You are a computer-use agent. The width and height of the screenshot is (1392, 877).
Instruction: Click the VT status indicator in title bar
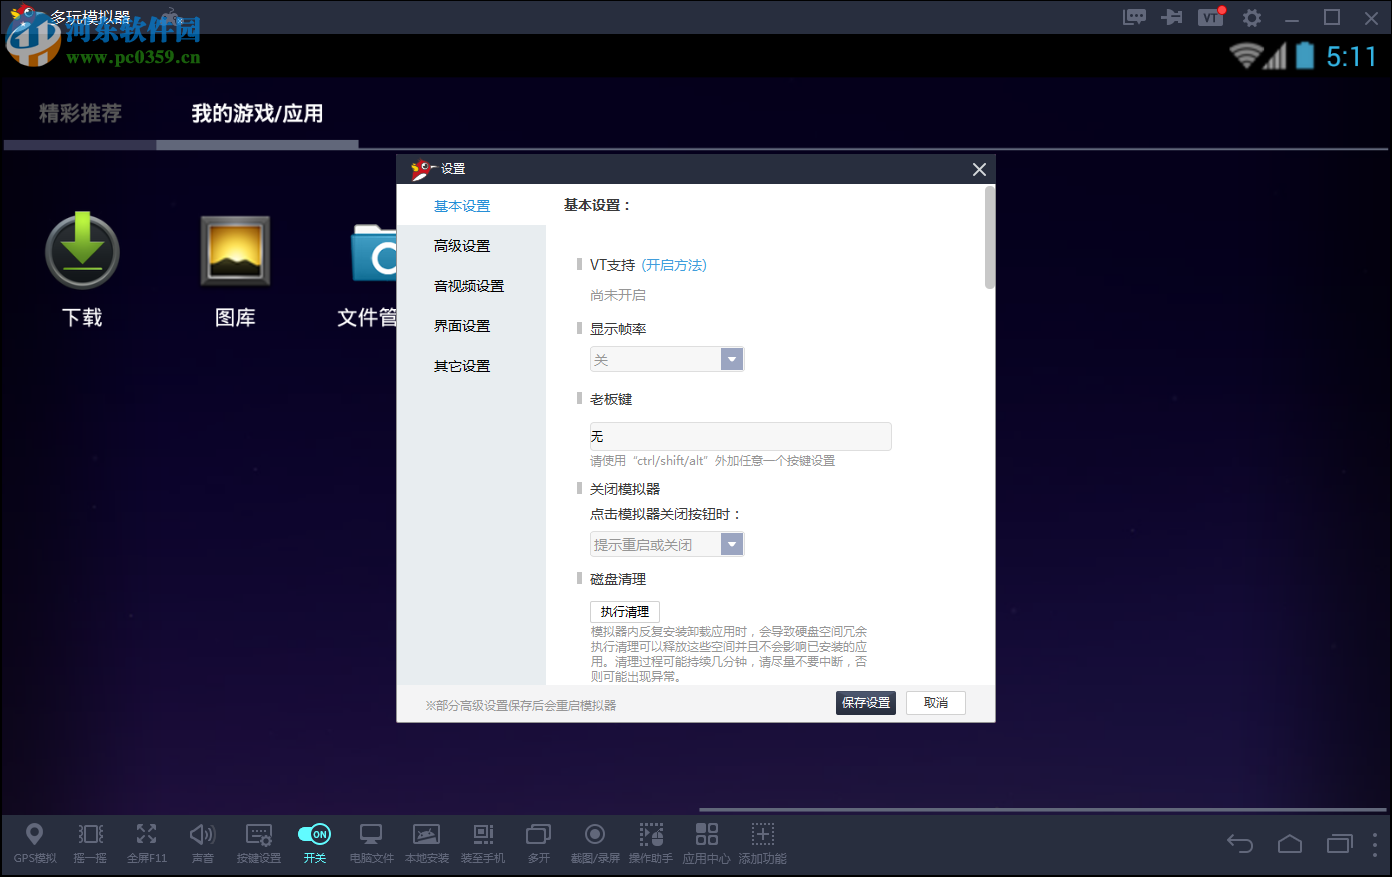tap(1210, 17)
